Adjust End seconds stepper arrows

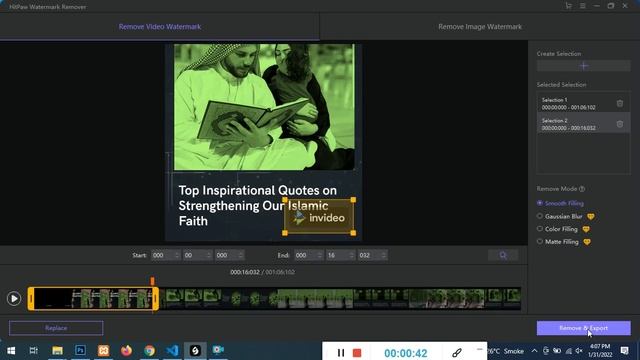pyautogui.click(x=351, y=255)
